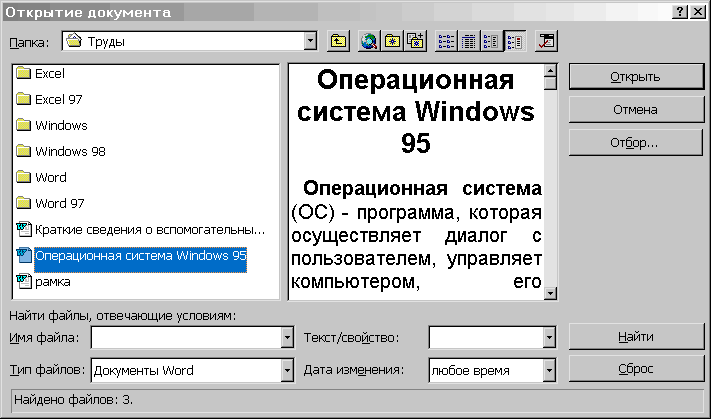This screenshot has height=419, width=711.
Task: Click the Найти button
Action: point(636,337)
